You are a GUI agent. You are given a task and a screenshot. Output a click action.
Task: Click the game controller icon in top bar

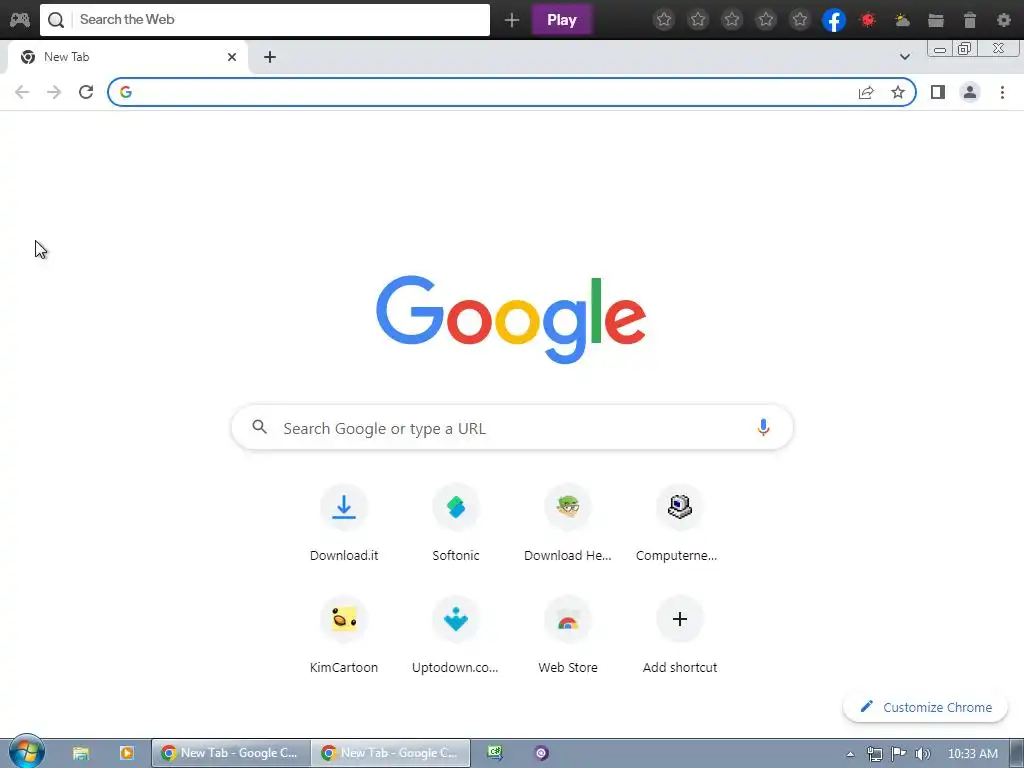pyautogui.click(x=20, y=20)
